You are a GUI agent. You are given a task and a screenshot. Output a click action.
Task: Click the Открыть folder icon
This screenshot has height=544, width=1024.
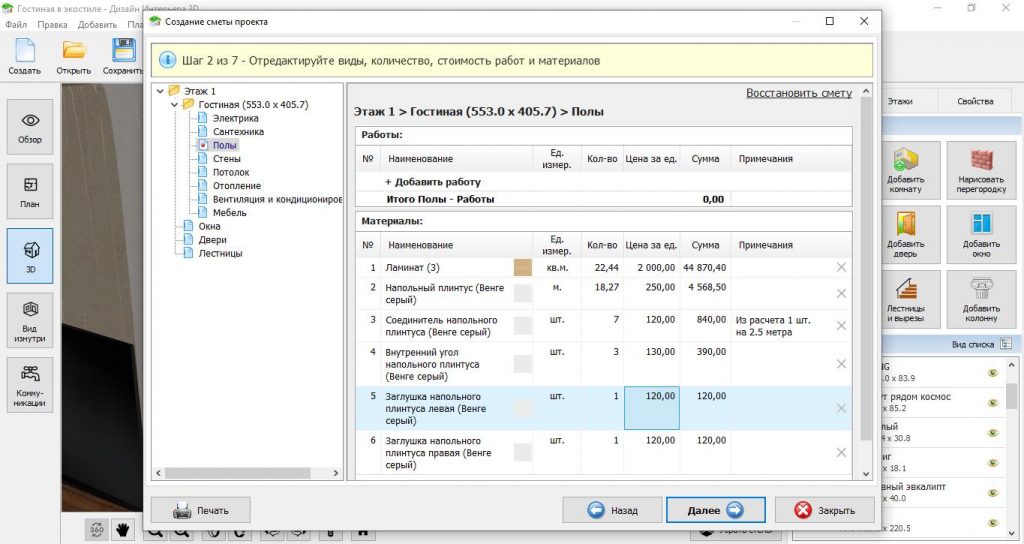(x=74, y=52)
